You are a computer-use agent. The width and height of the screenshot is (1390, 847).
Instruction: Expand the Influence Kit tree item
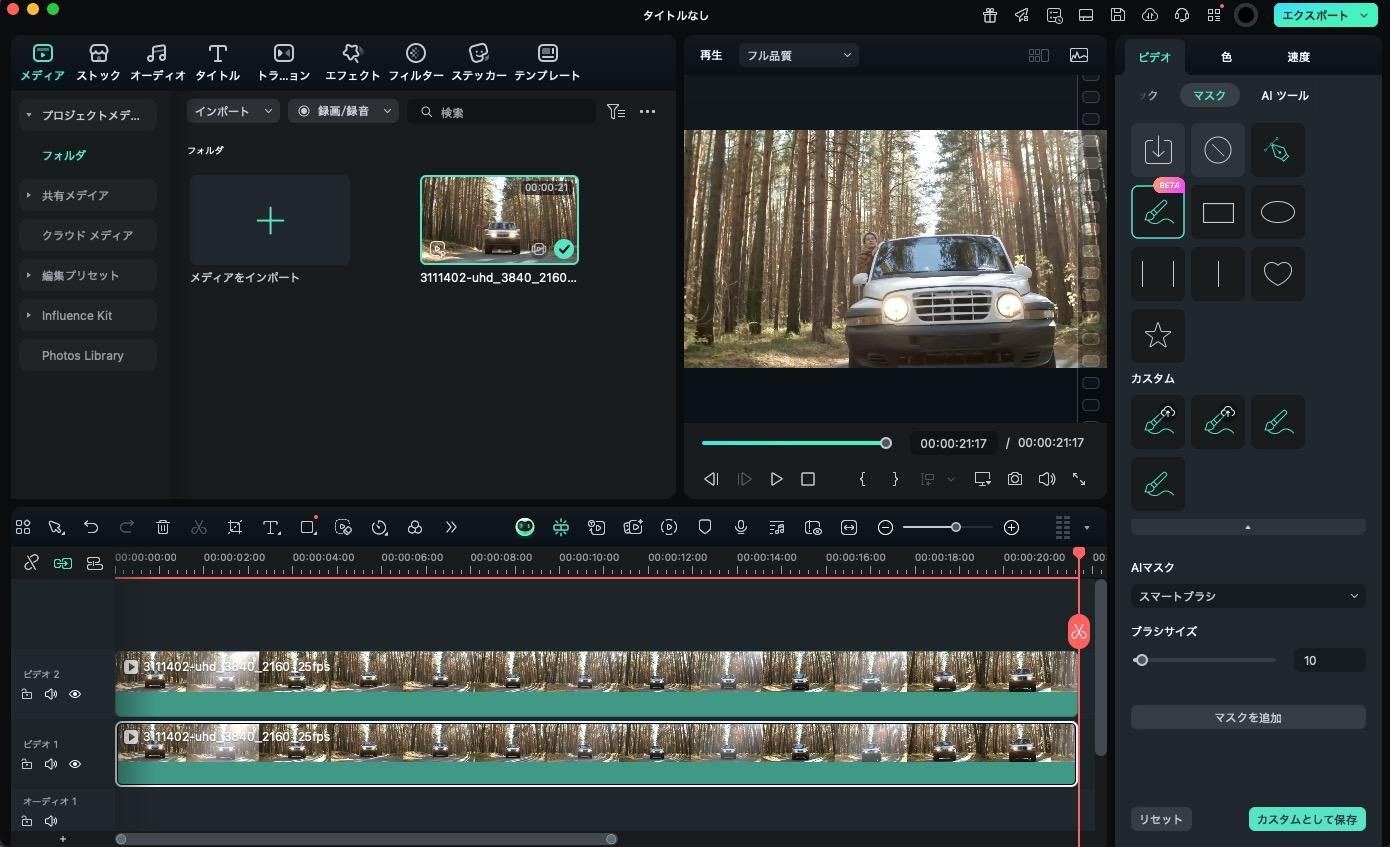coord(29,315)
